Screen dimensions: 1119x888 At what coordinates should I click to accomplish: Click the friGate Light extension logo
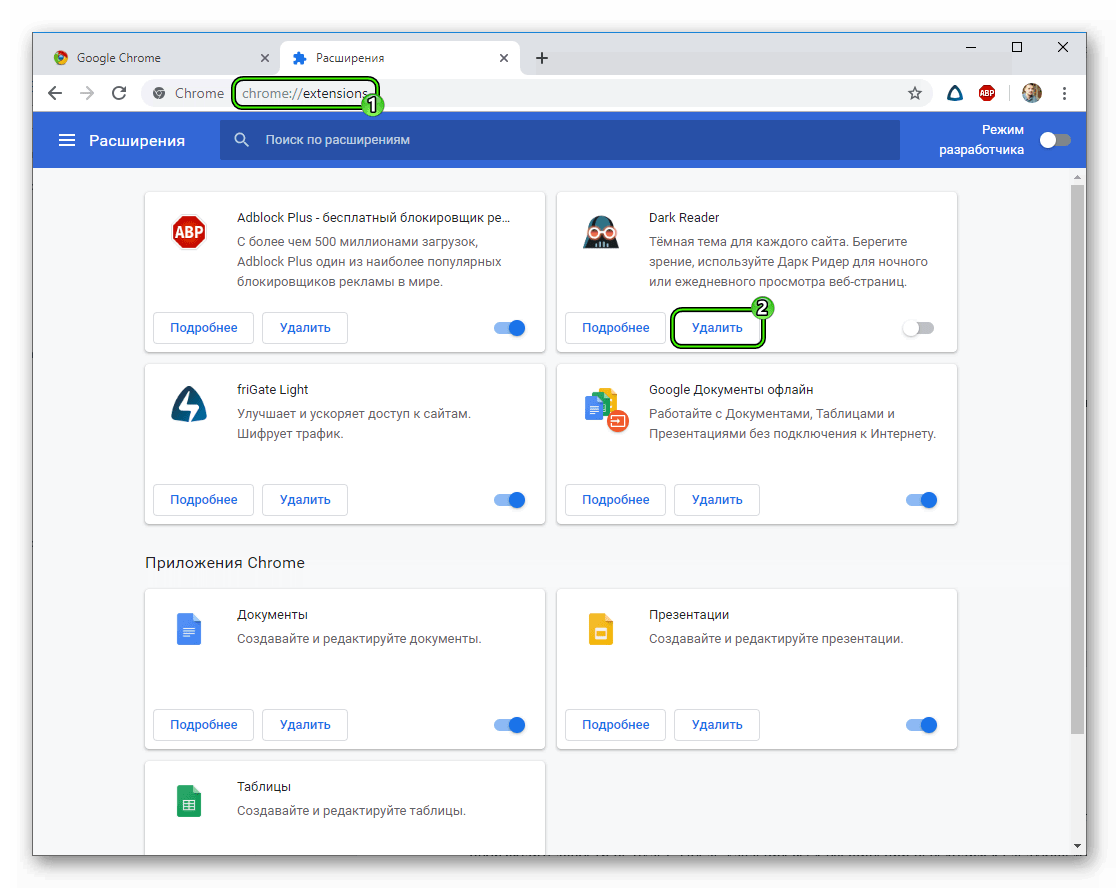point(189,404)
